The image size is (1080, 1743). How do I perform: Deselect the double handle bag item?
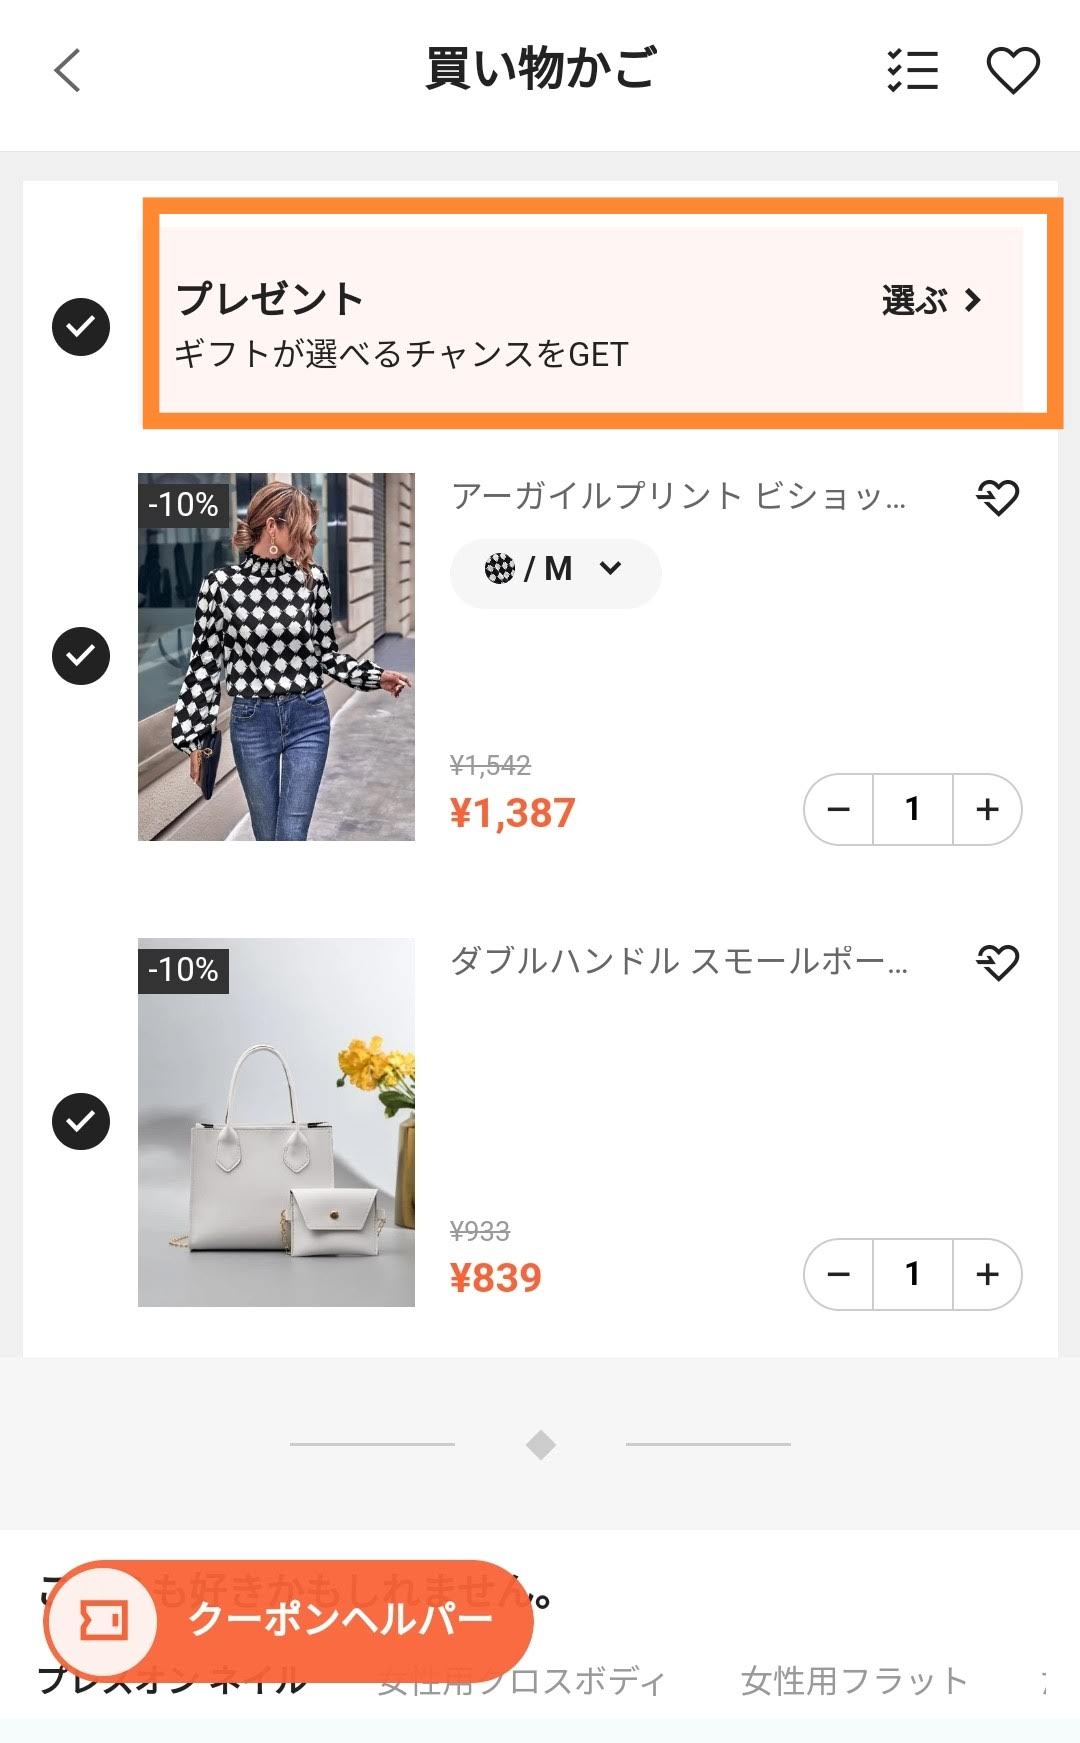(x=81, y=1121)
